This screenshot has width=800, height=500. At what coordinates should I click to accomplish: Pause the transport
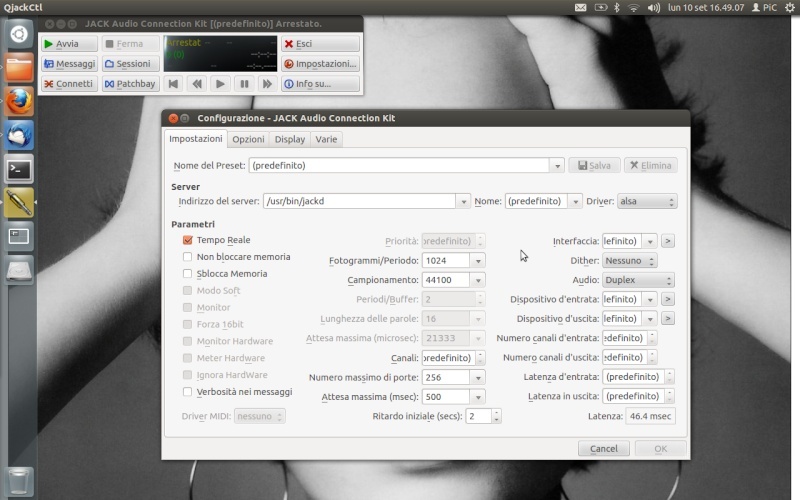coord(244,84)
